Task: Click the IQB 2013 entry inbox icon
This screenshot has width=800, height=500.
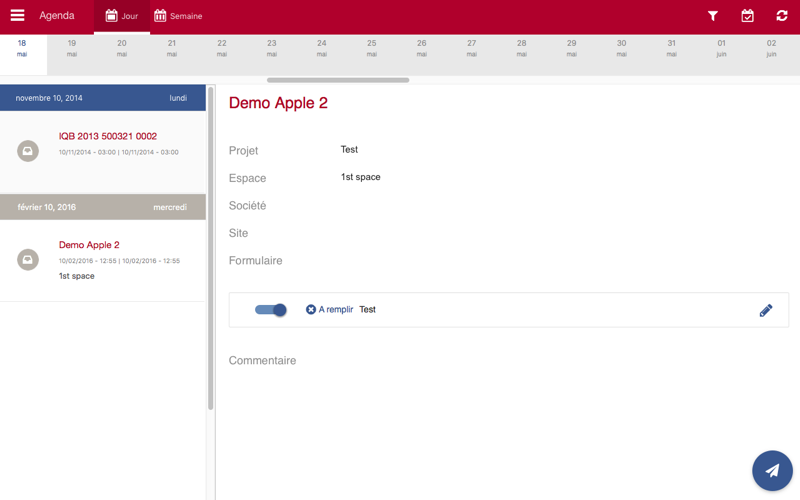Action: [28, 151]
